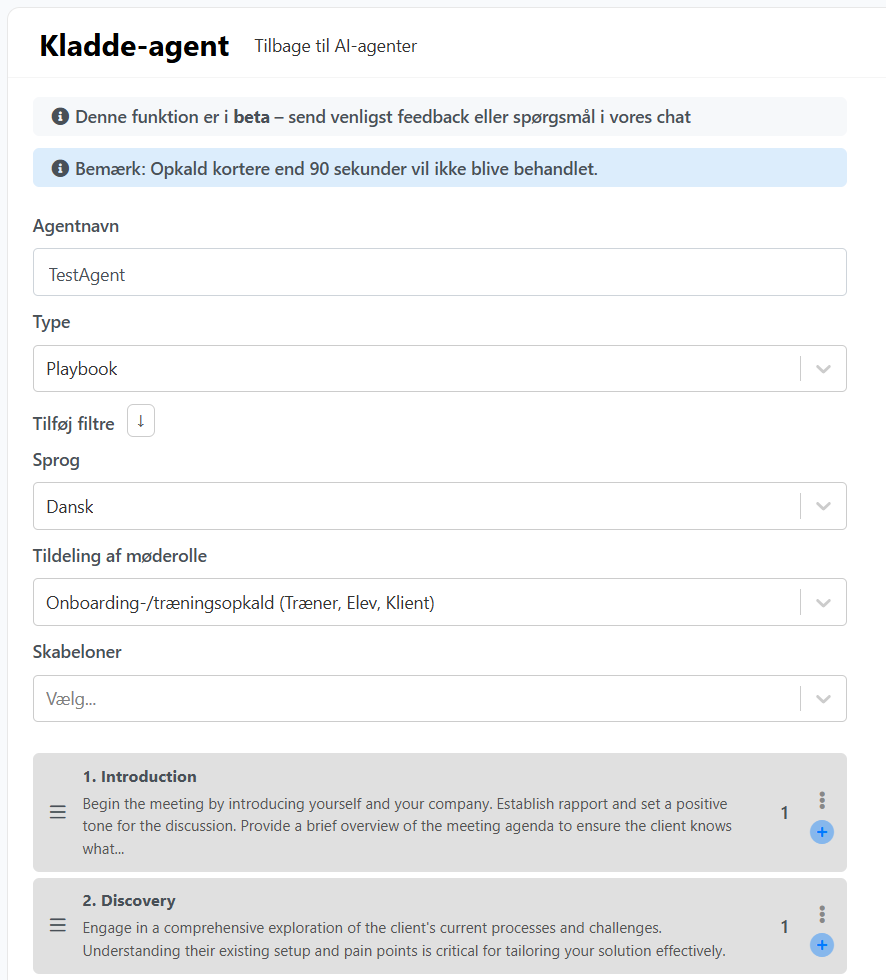Click the Introduction step description text

click(x=407, y=826)
